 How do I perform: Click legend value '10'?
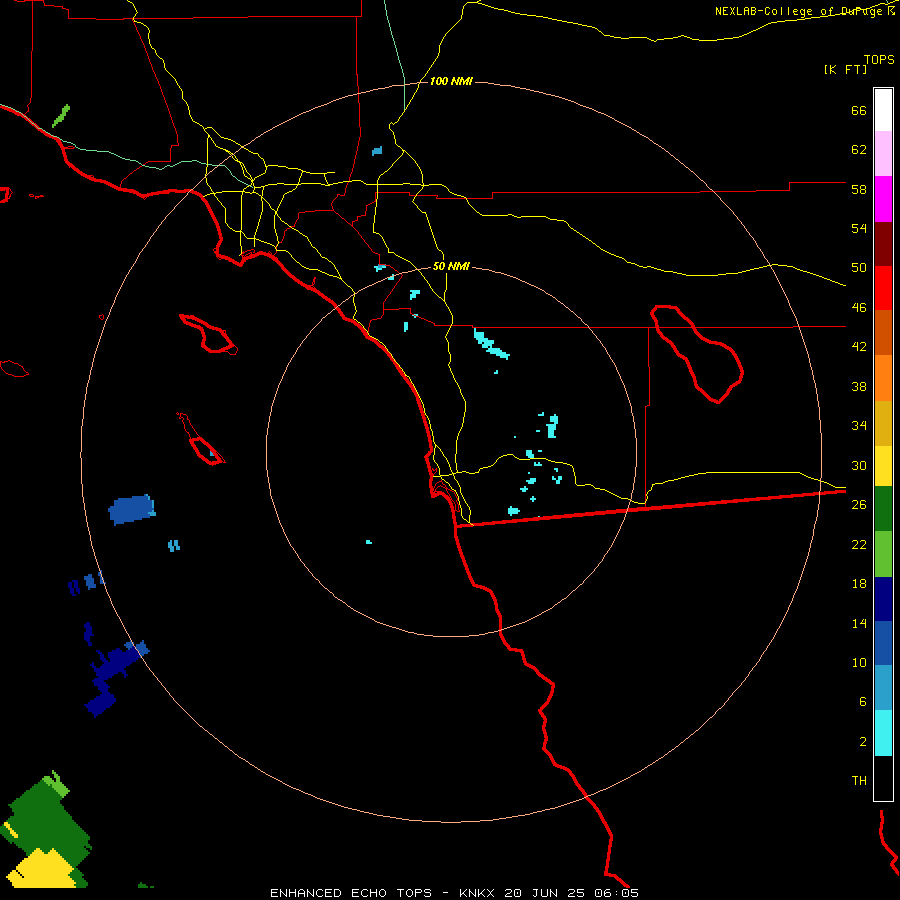[x=859, y=662]
